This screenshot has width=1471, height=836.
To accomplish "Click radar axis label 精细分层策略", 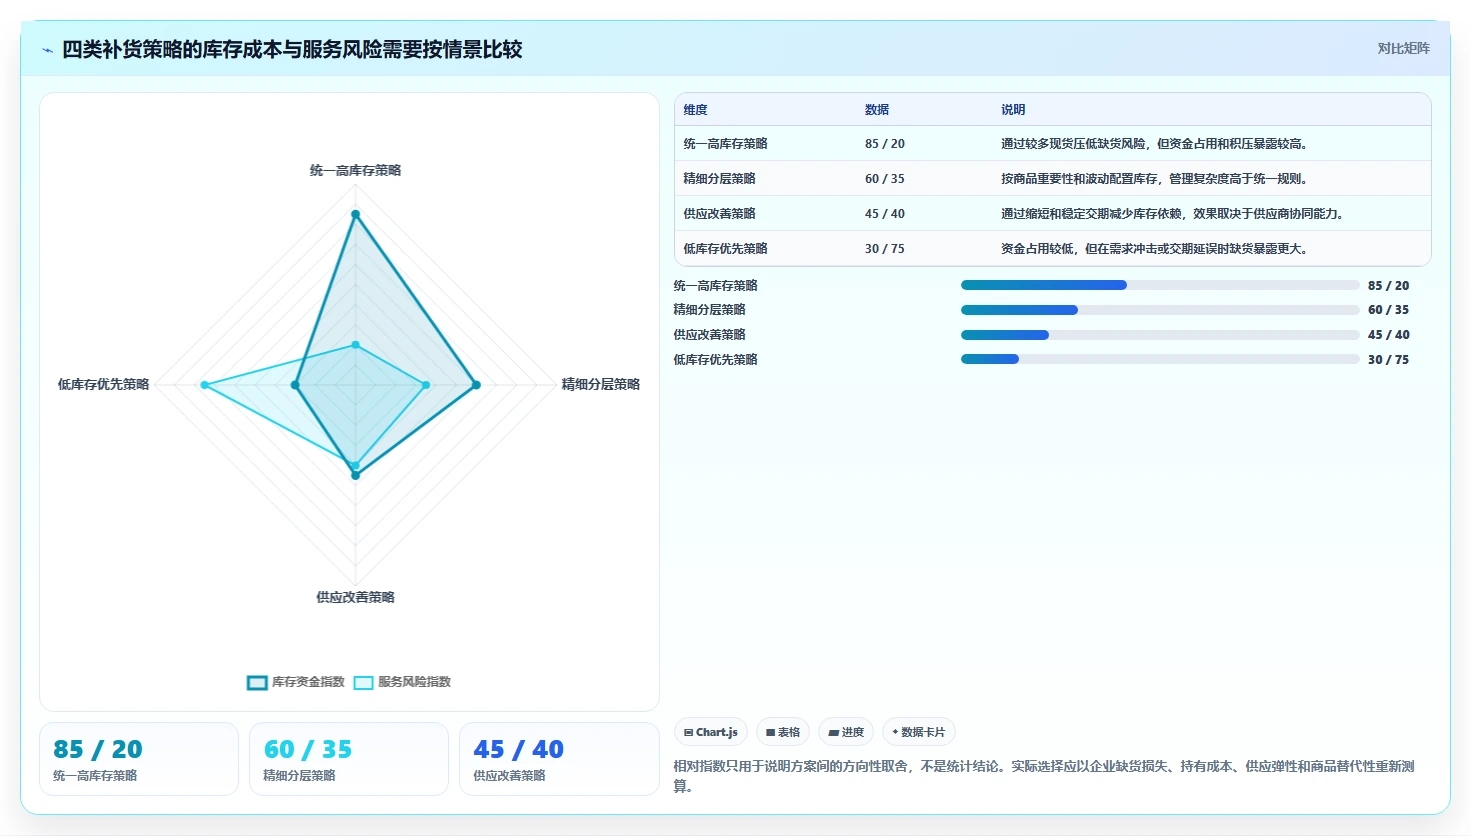I will (x=601, y=385).
